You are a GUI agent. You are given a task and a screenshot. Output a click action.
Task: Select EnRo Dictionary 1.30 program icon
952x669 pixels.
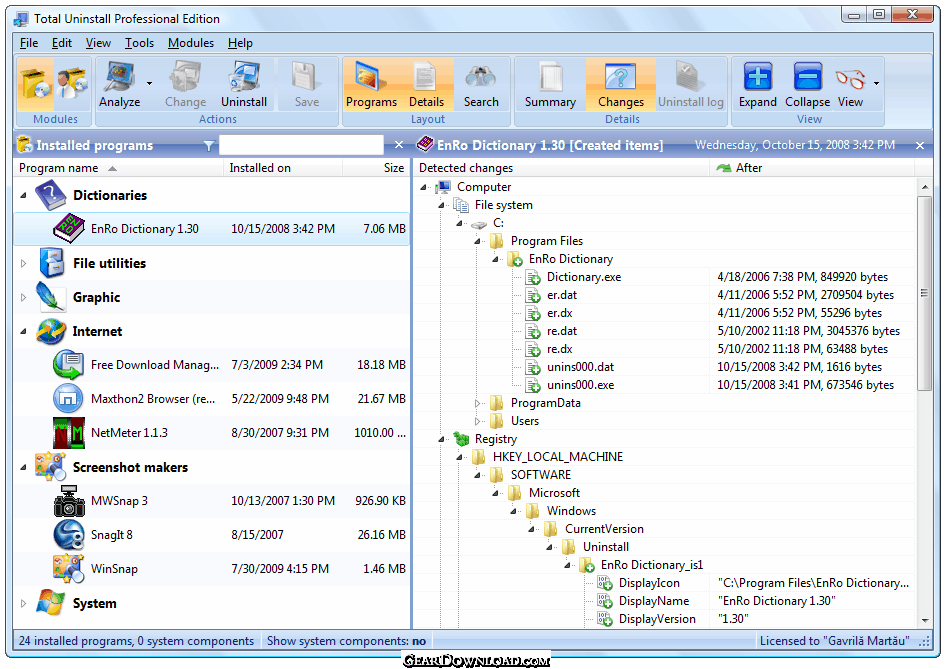(69, 229)
